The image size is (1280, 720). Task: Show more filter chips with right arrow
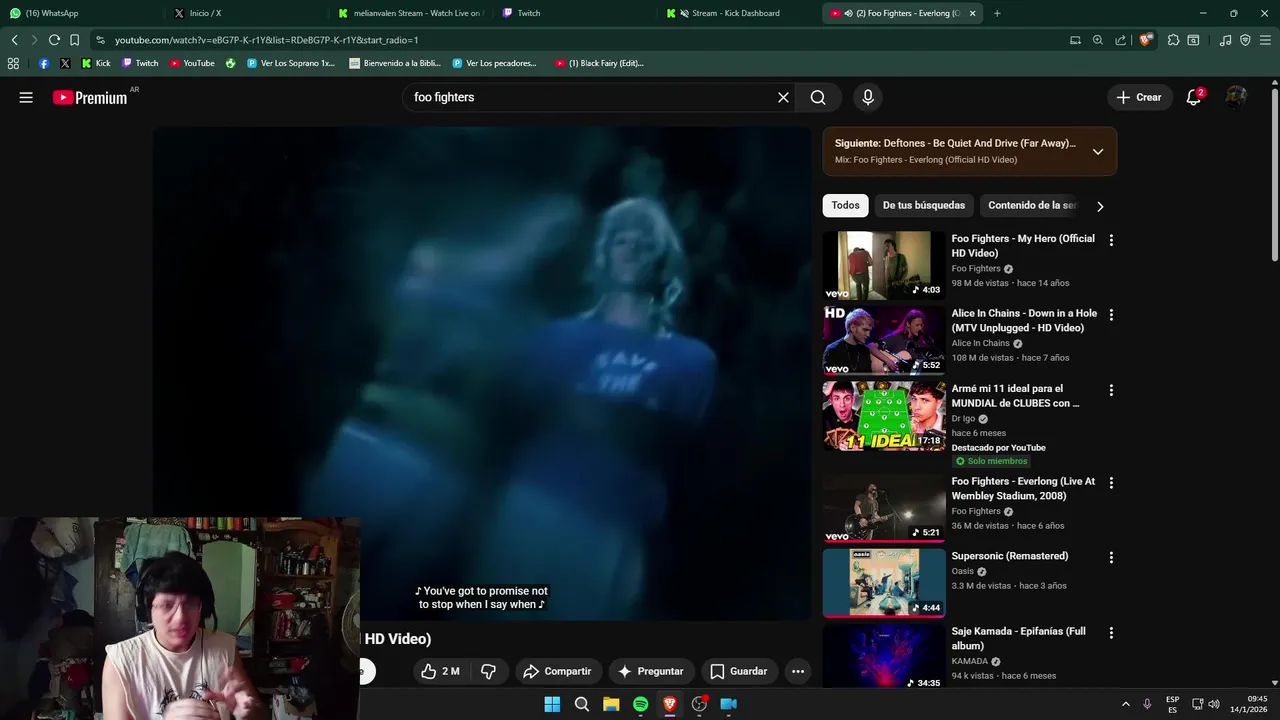click(1100, 206)
